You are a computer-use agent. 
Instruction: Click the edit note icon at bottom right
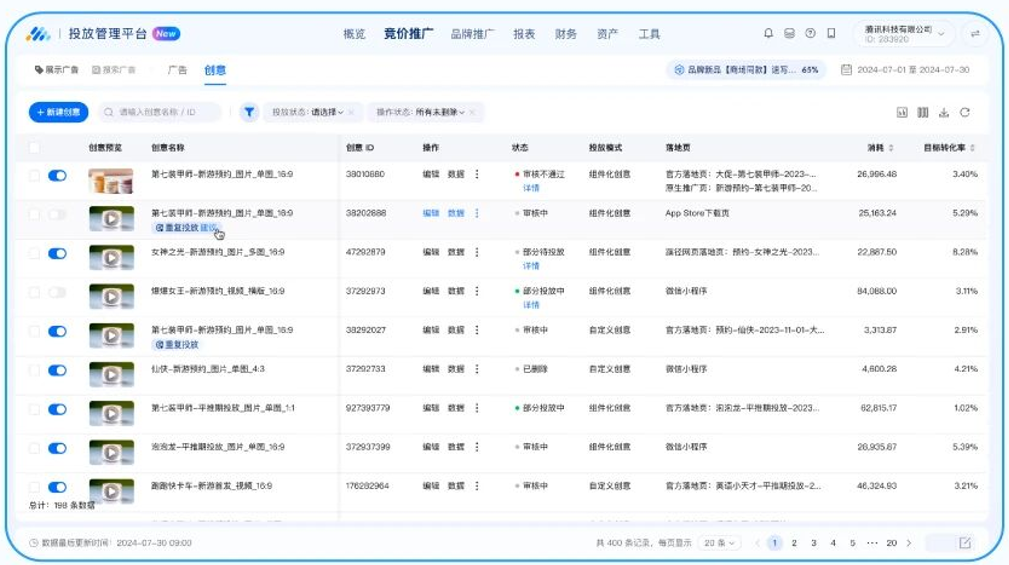point(964,543)
